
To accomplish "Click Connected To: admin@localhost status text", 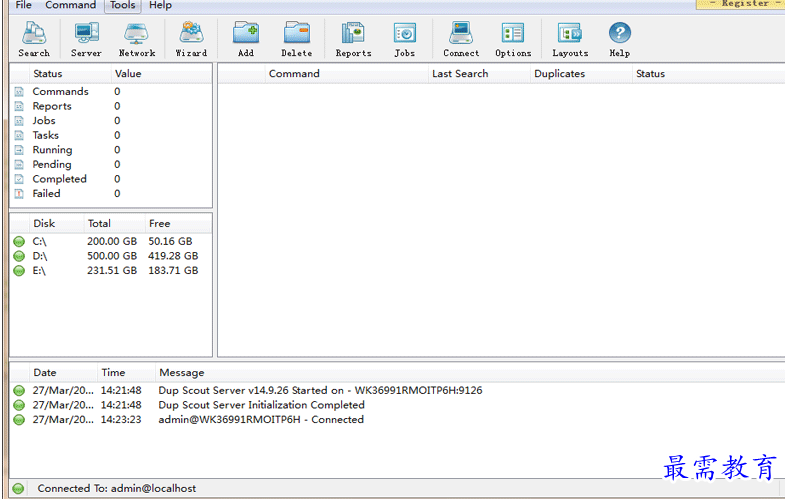I will (117, 488).
